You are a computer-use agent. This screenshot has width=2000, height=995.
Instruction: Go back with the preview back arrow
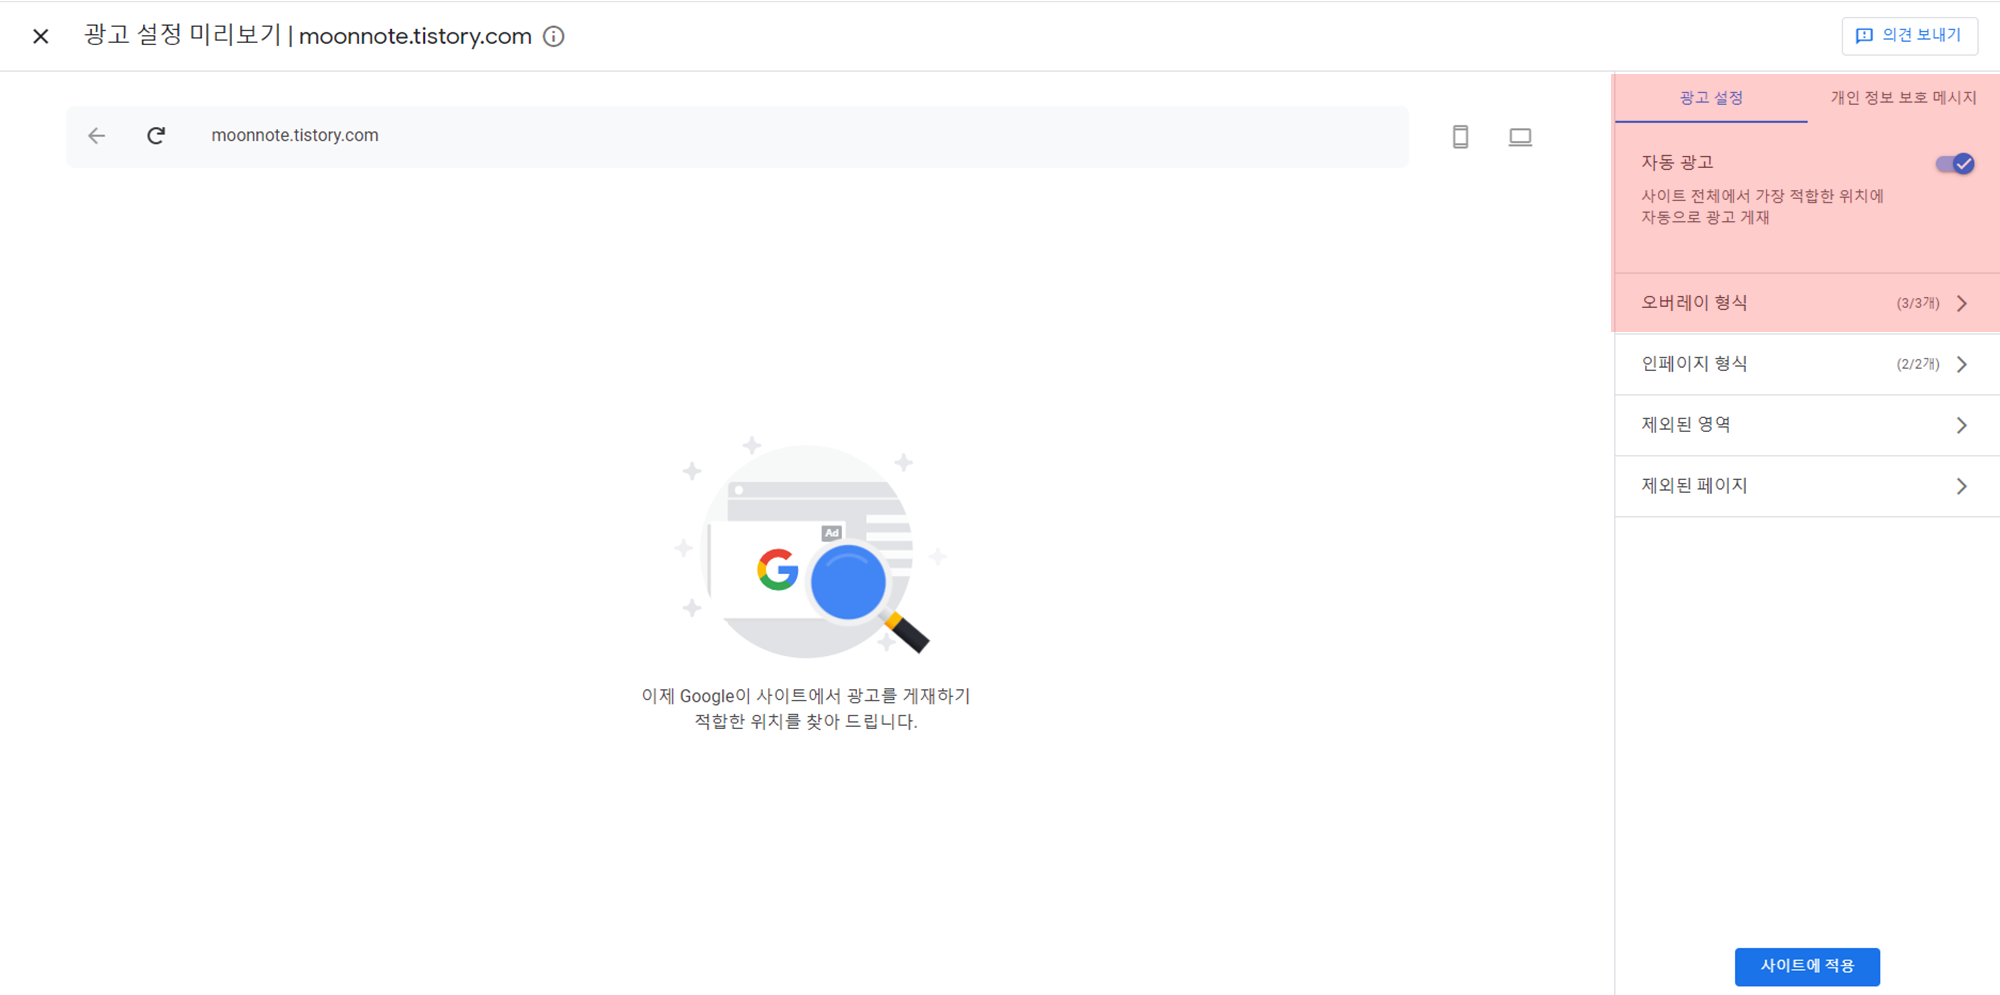click(97, 136)
